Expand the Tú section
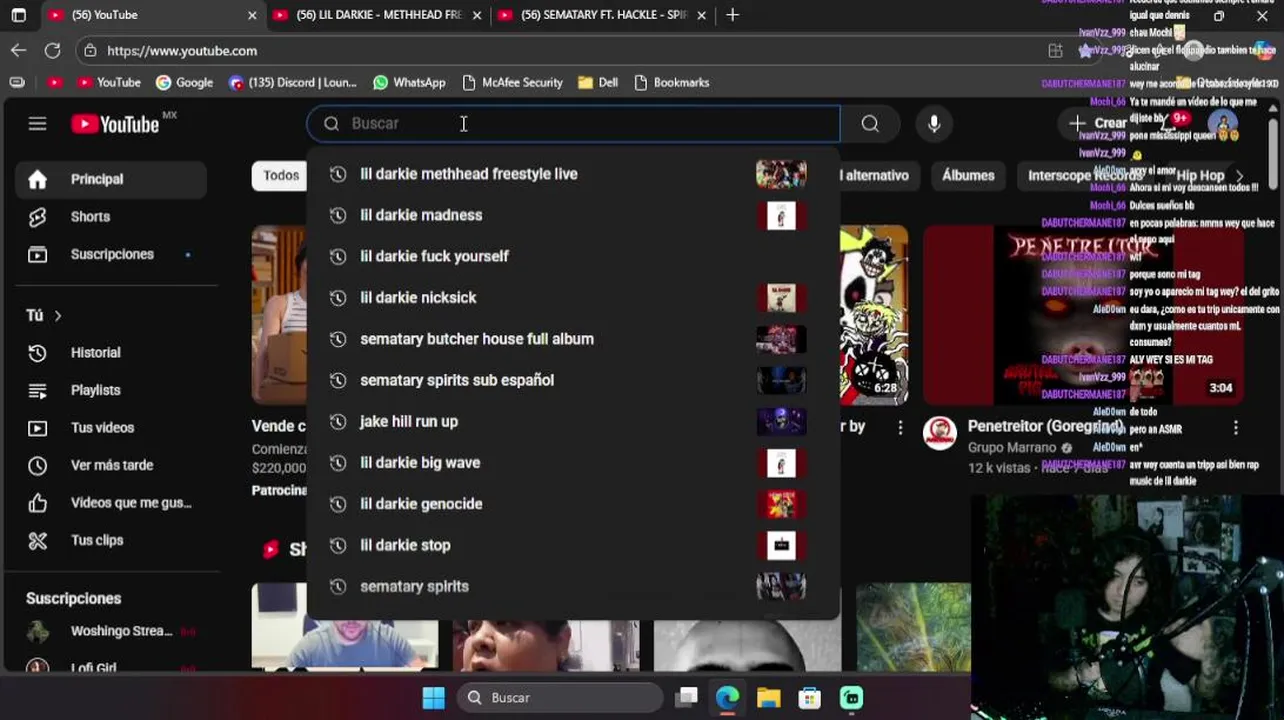This screenshot has width=1284, height=720. pos(45,315)
